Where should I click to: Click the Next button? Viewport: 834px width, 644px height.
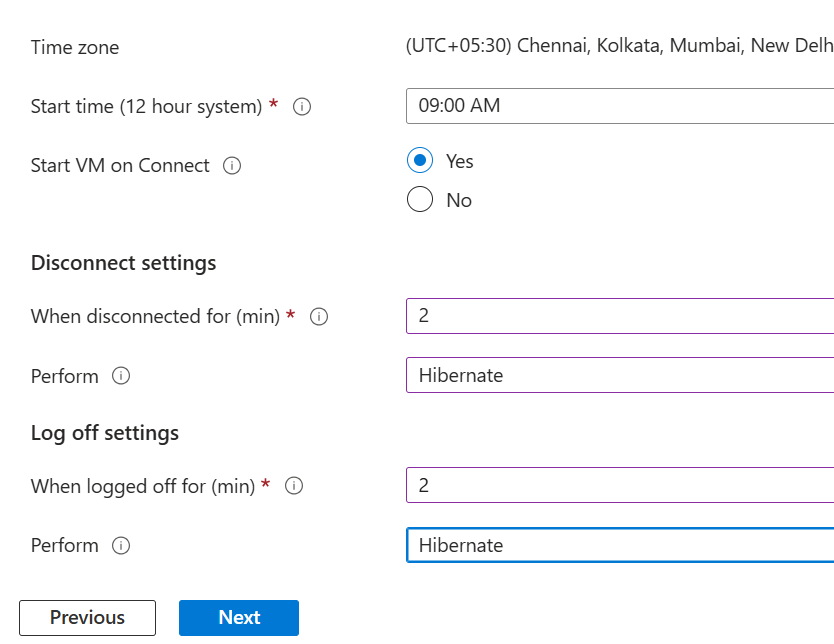tap(238, 617)
